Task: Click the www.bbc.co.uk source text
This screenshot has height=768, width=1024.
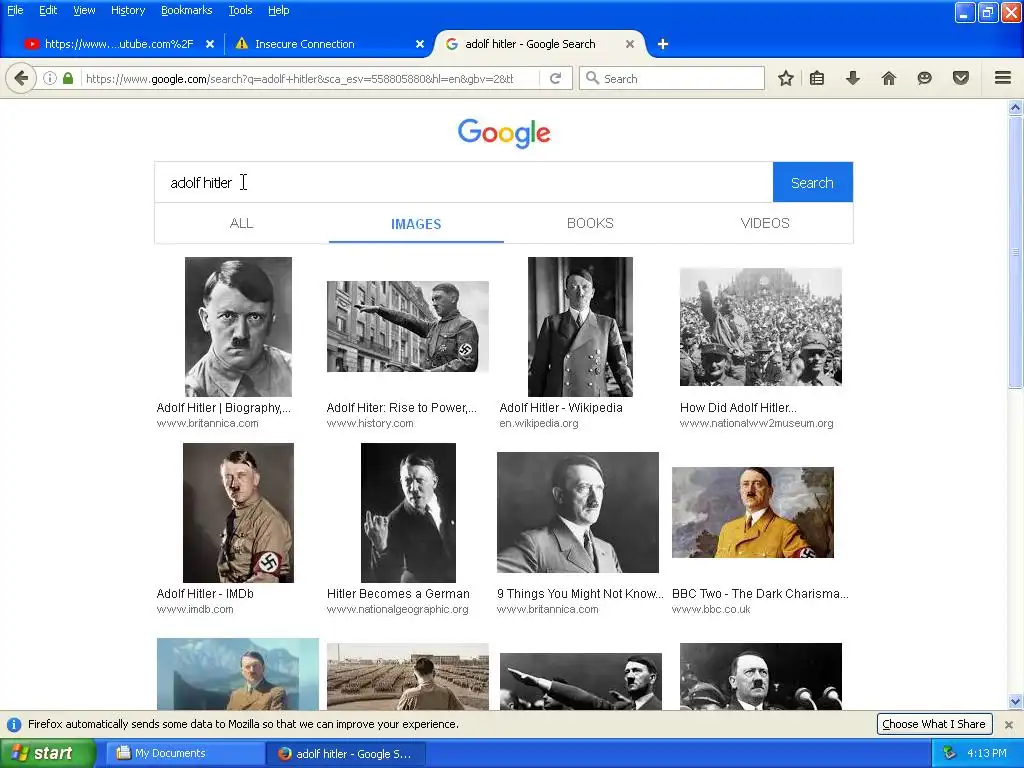Action: click(711, 609)
